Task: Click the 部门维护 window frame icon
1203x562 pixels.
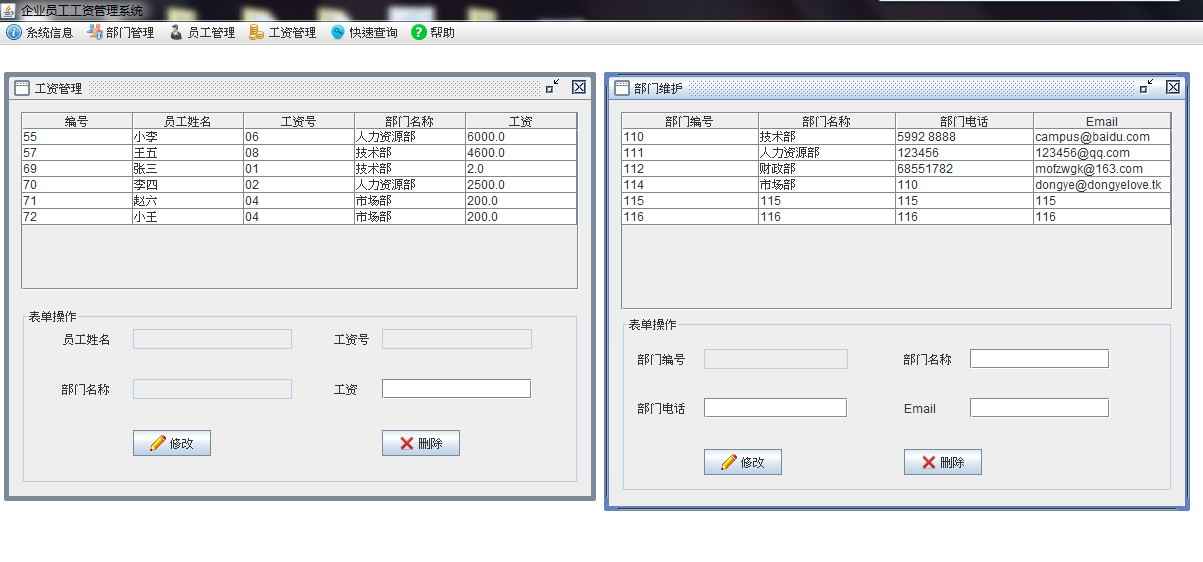Action: 622,88
